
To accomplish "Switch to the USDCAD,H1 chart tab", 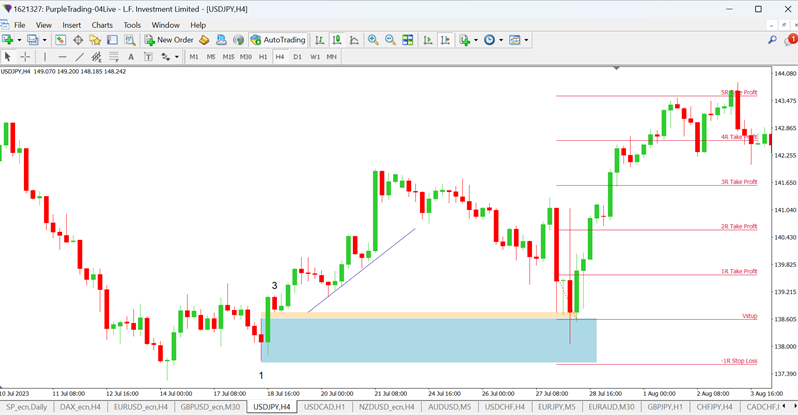I will point(324,407).
